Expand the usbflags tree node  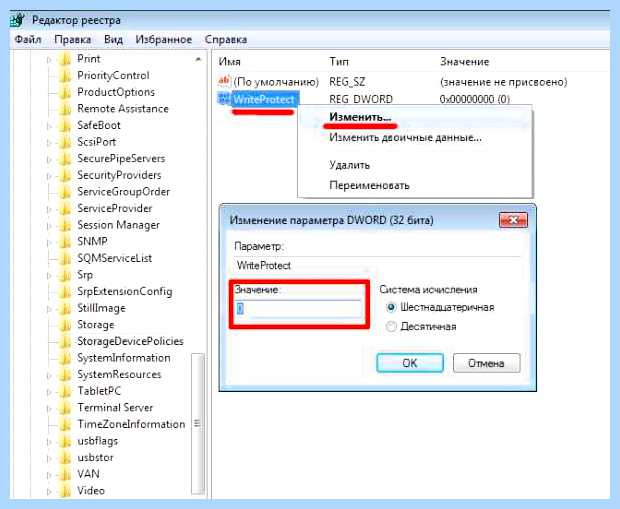coord(49,442)
